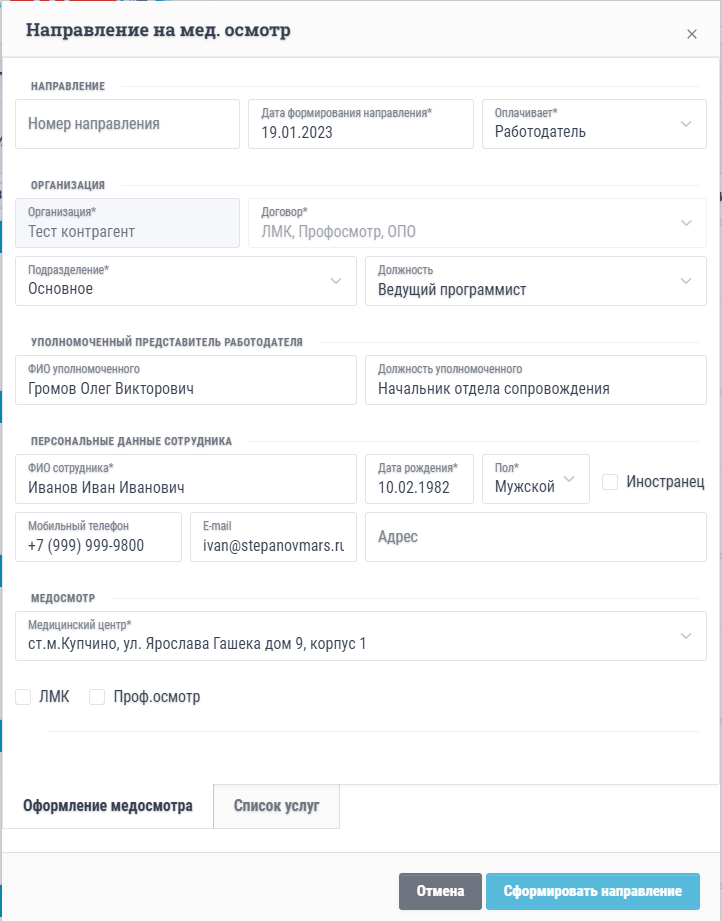Enable the ЛМК checkbox

point(24,697)
